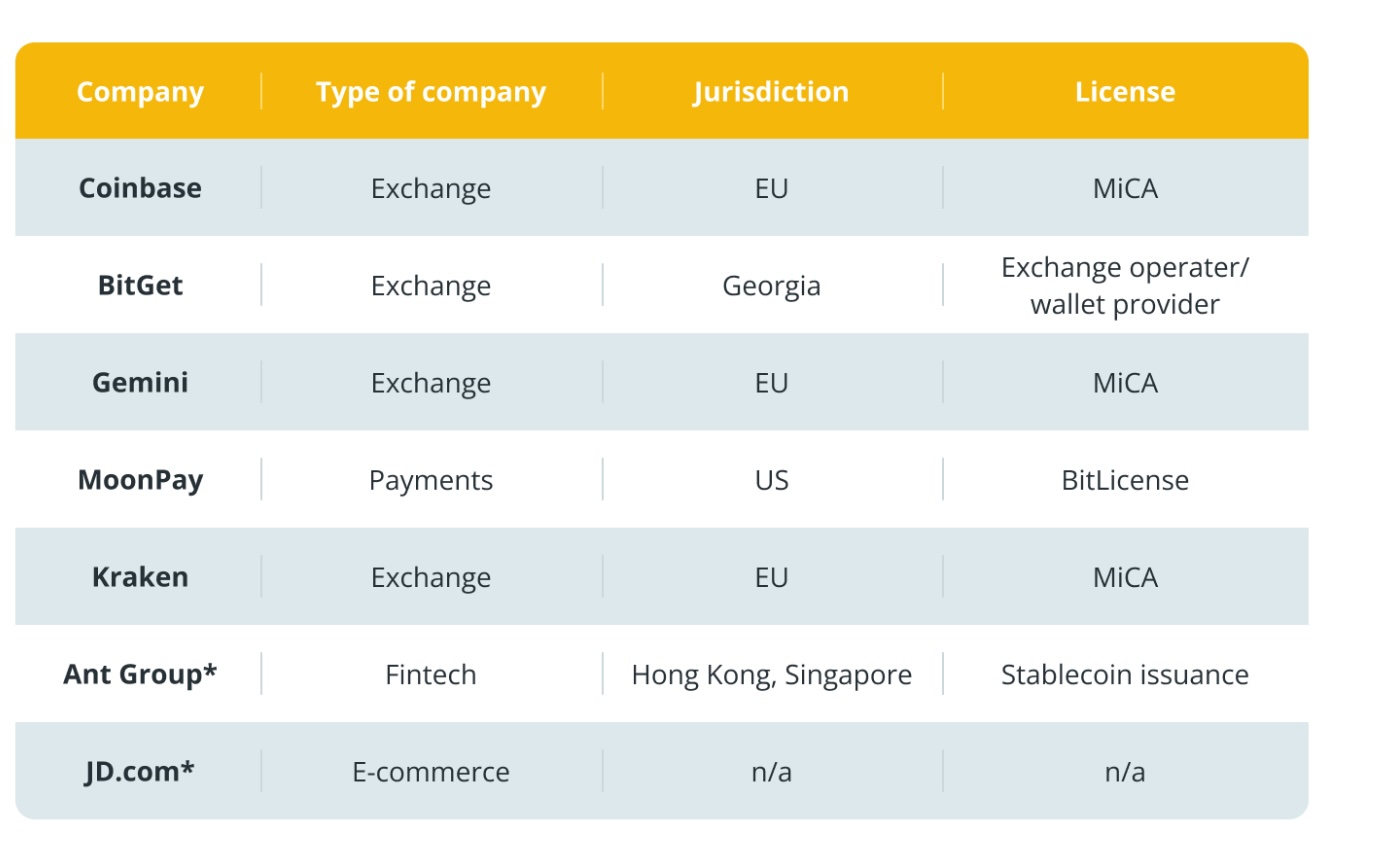
Task: Click the Company column header
Action: tap(140, 92)
